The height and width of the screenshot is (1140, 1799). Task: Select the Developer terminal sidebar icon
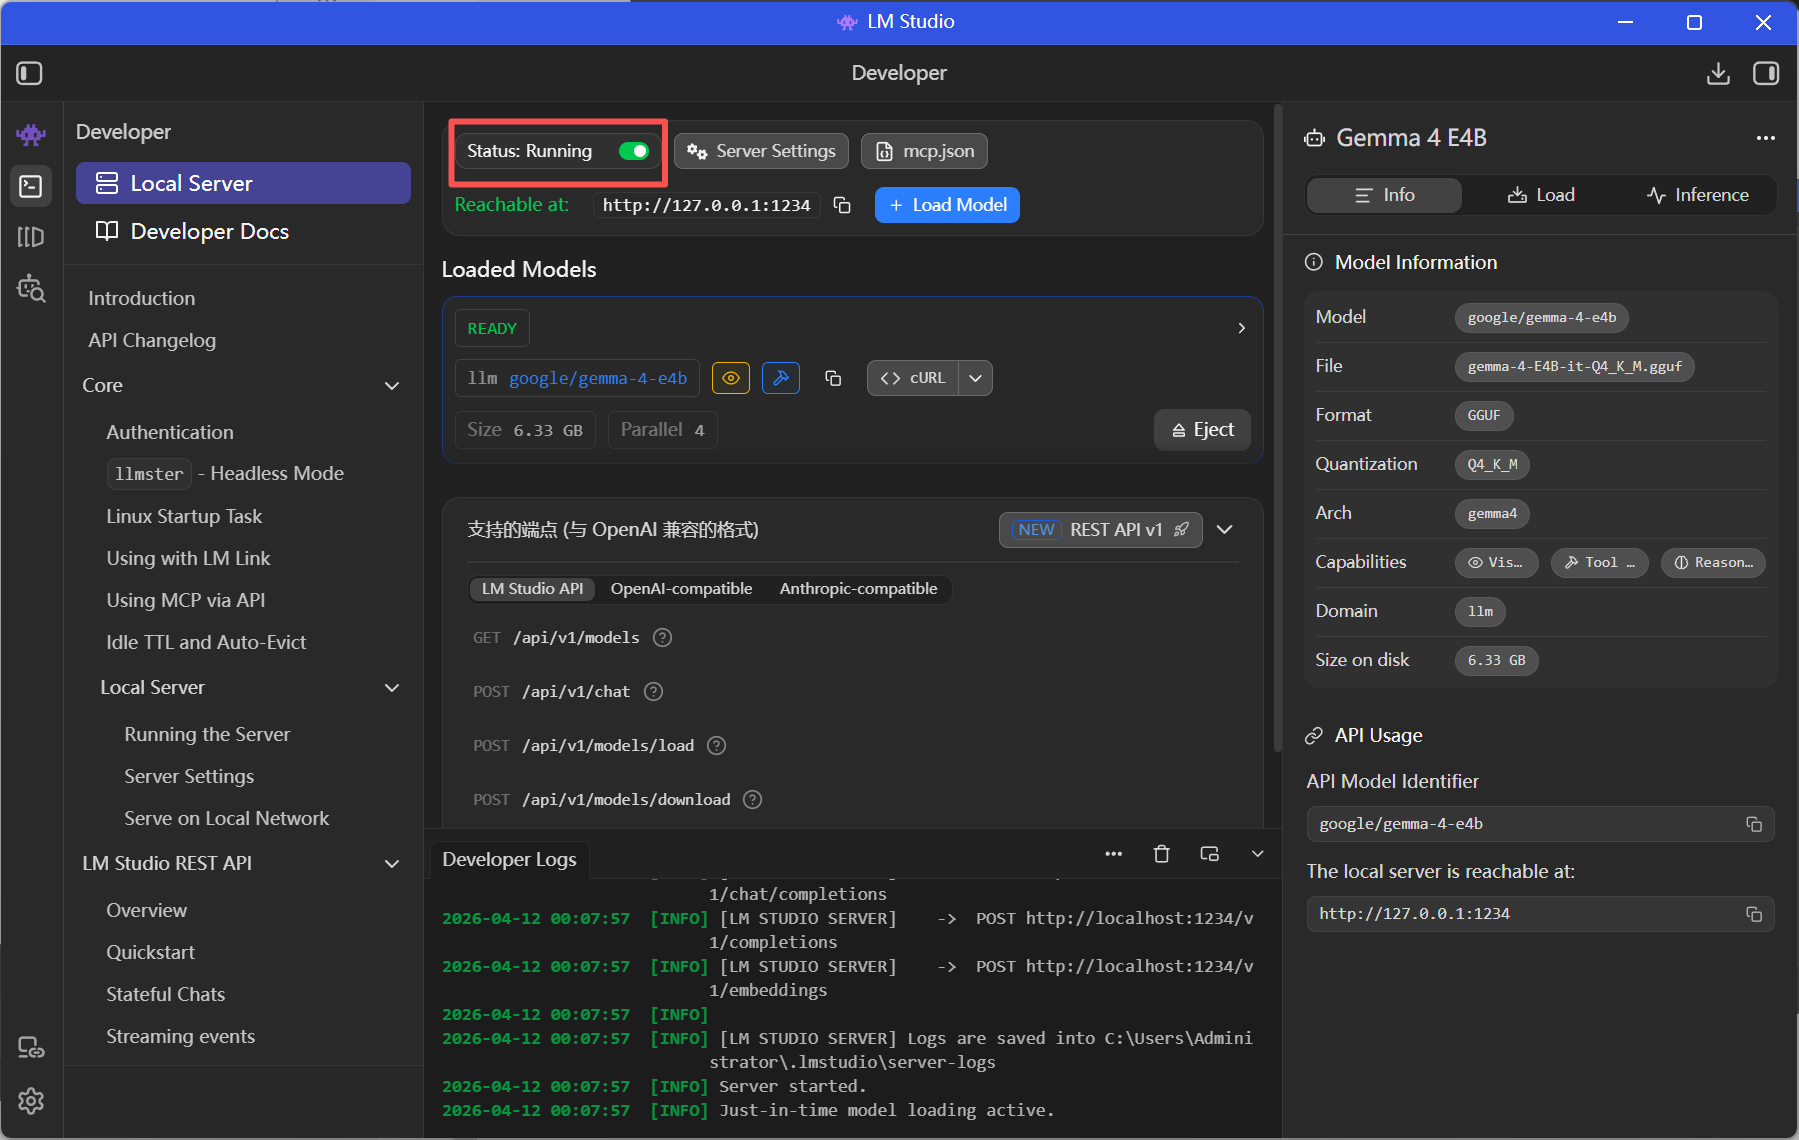[31, 186]
